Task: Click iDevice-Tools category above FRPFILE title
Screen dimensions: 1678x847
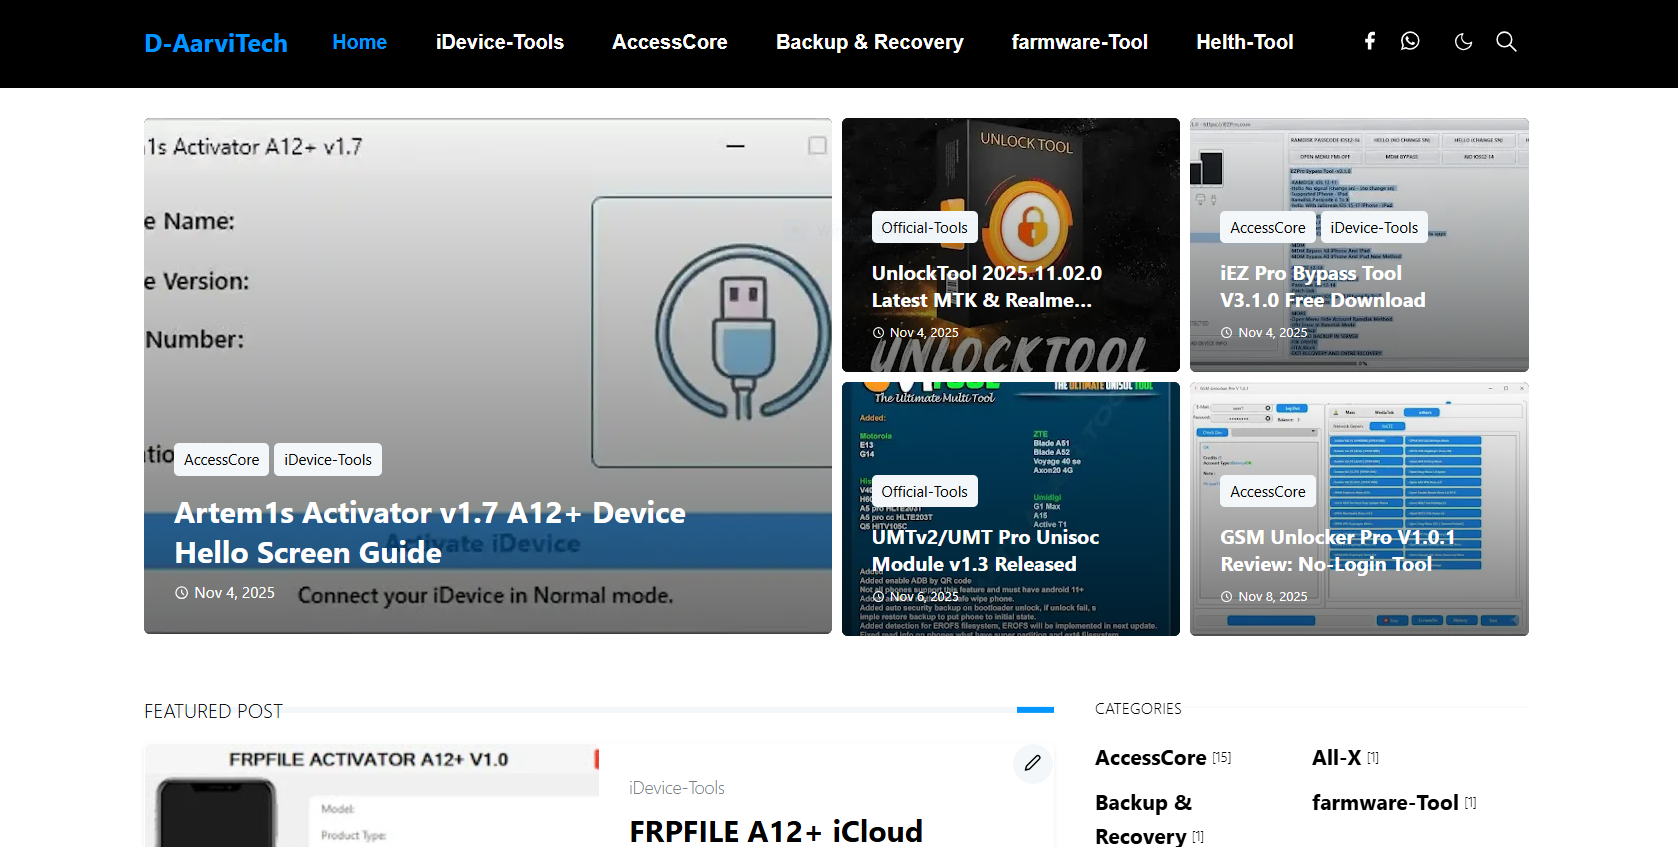Action: coord(677,788)
